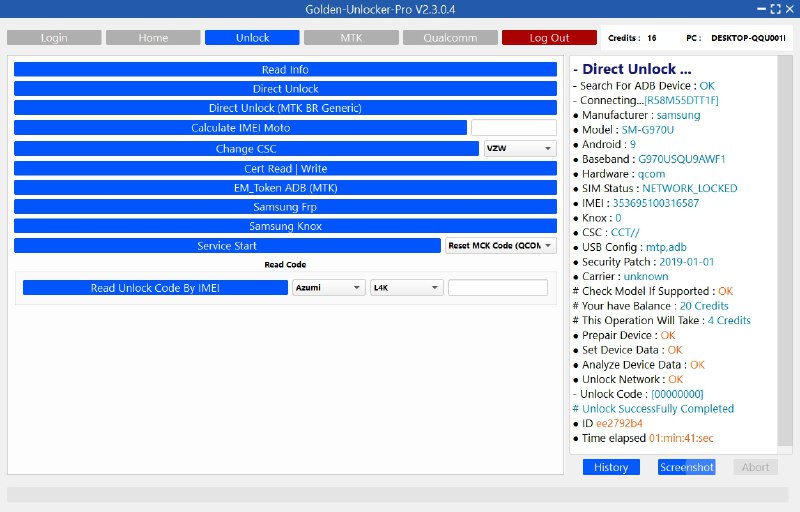
Task: Click Read Unlock Code By IMEI
Action: pyautogui.click(x=155, y=288)
